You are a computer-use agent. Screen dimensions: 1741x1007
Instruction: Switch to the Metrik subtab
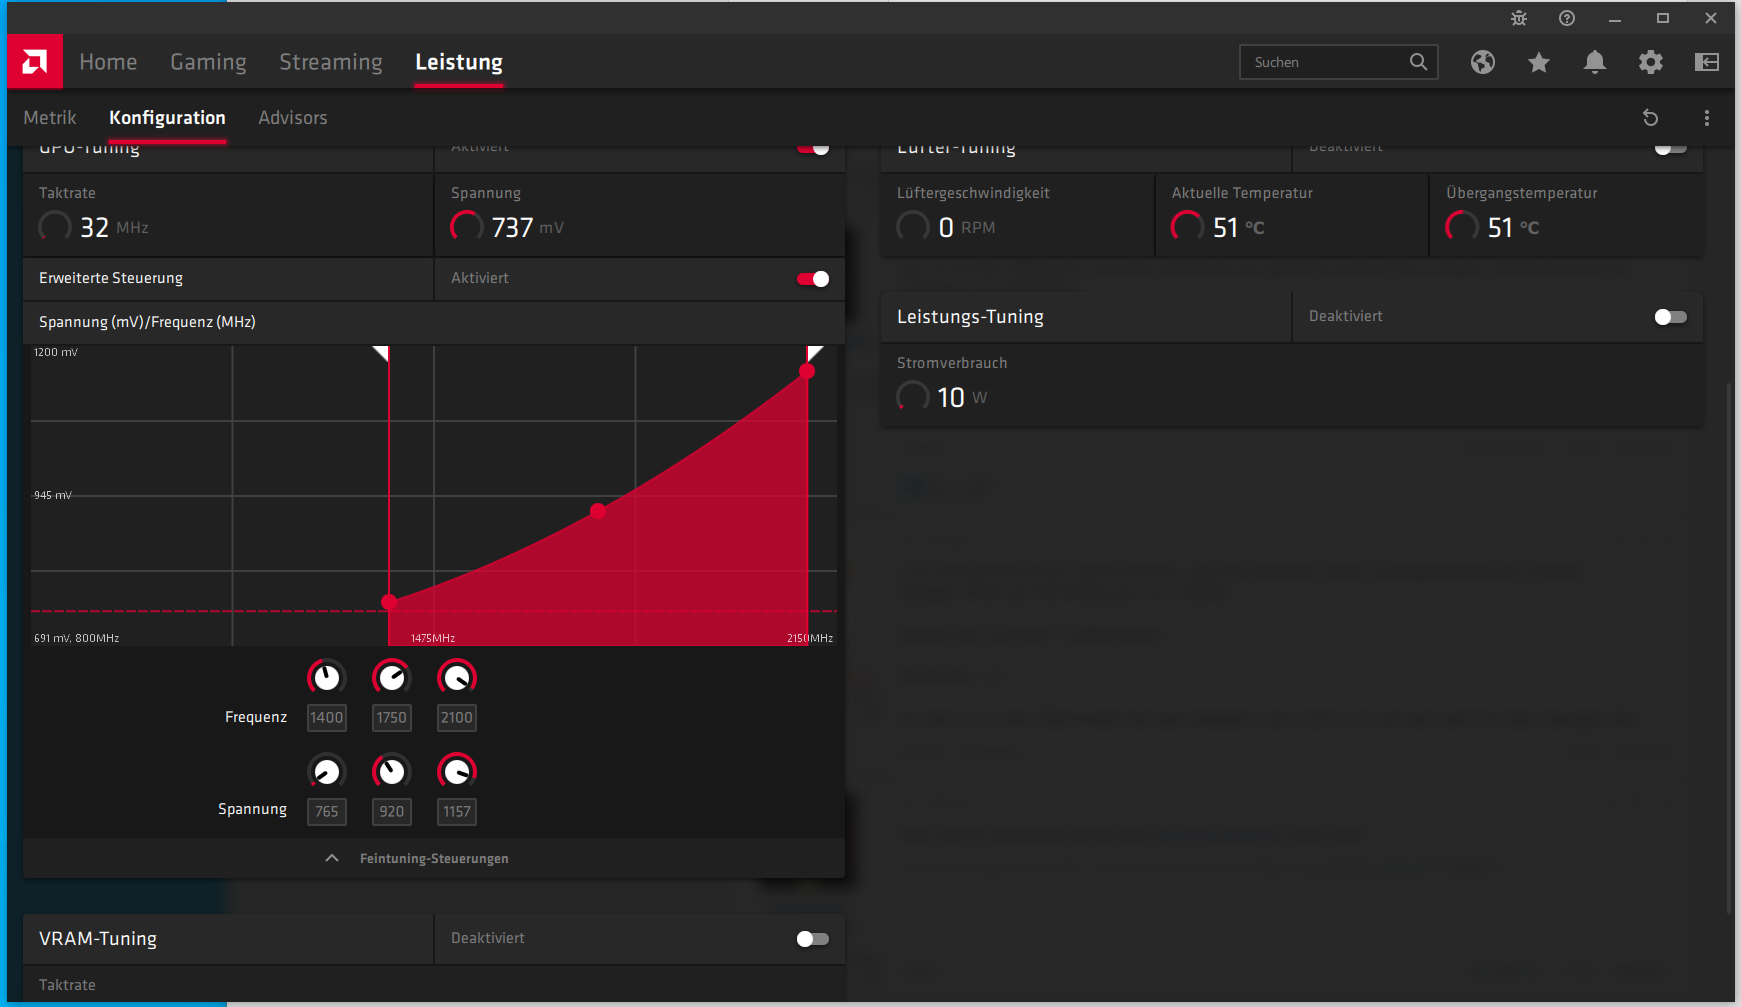pyautogui.click(x=50, y=118)
